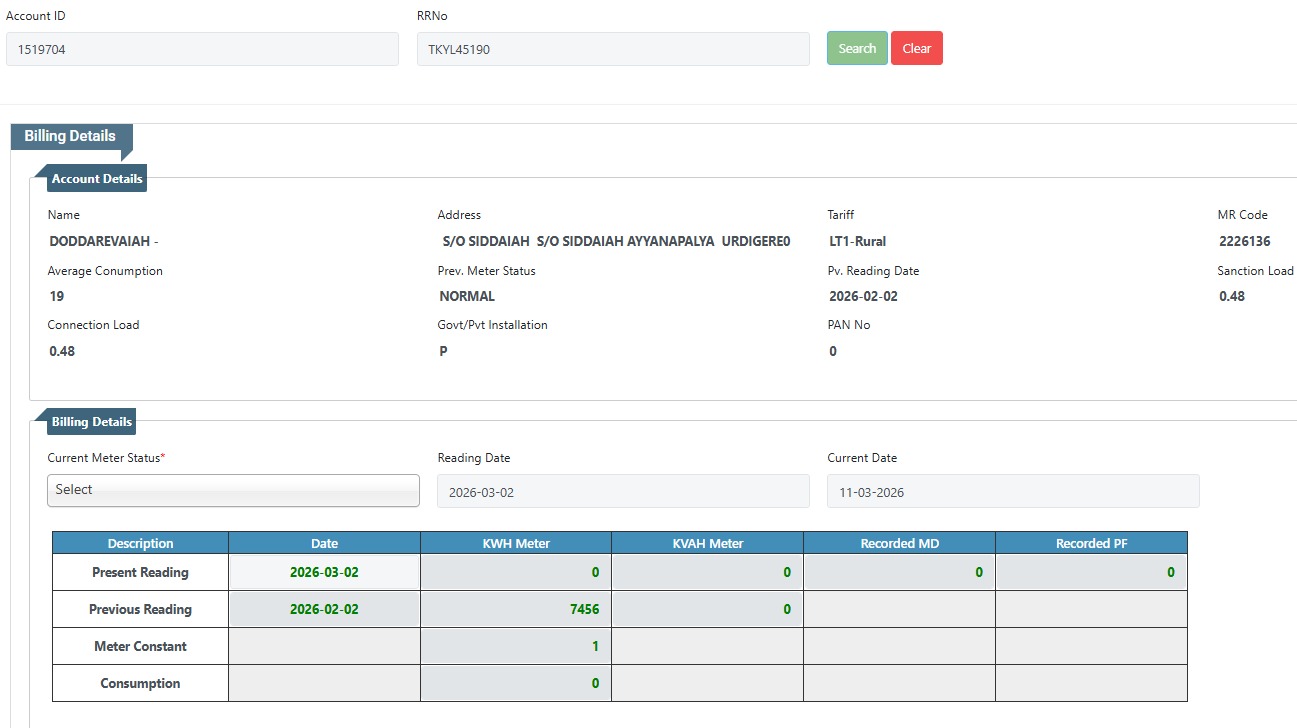Screen dimensions: 1297x728
Task: Click the Present Reading date cell
Action: [x=324, y=573]
